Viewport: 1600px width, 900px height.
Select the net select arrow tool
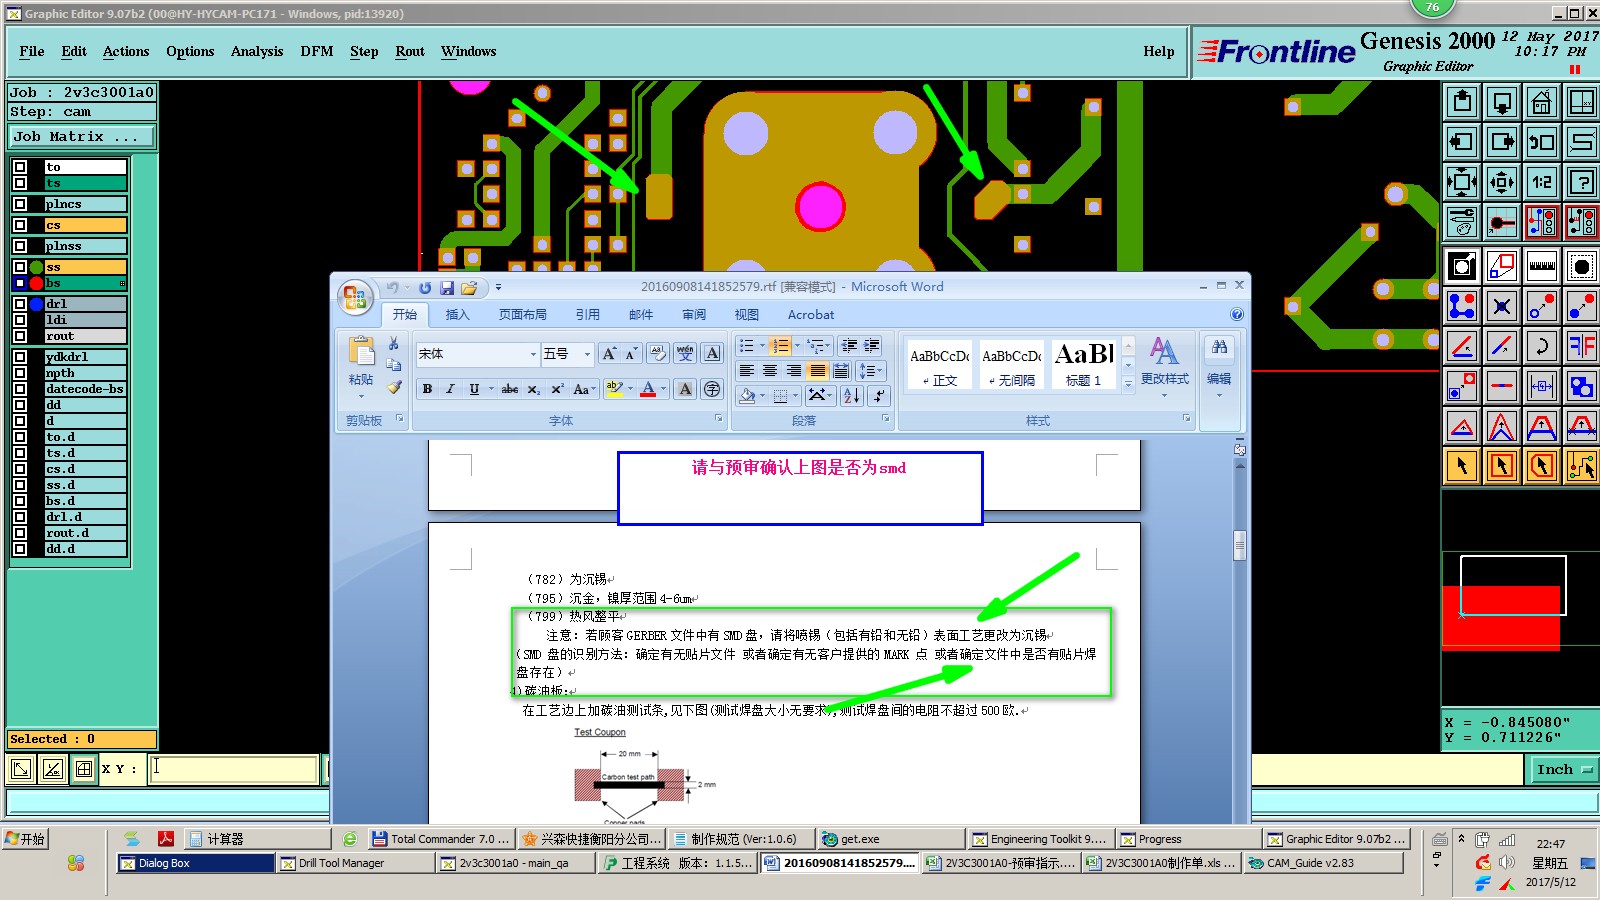click(1582, 466)
